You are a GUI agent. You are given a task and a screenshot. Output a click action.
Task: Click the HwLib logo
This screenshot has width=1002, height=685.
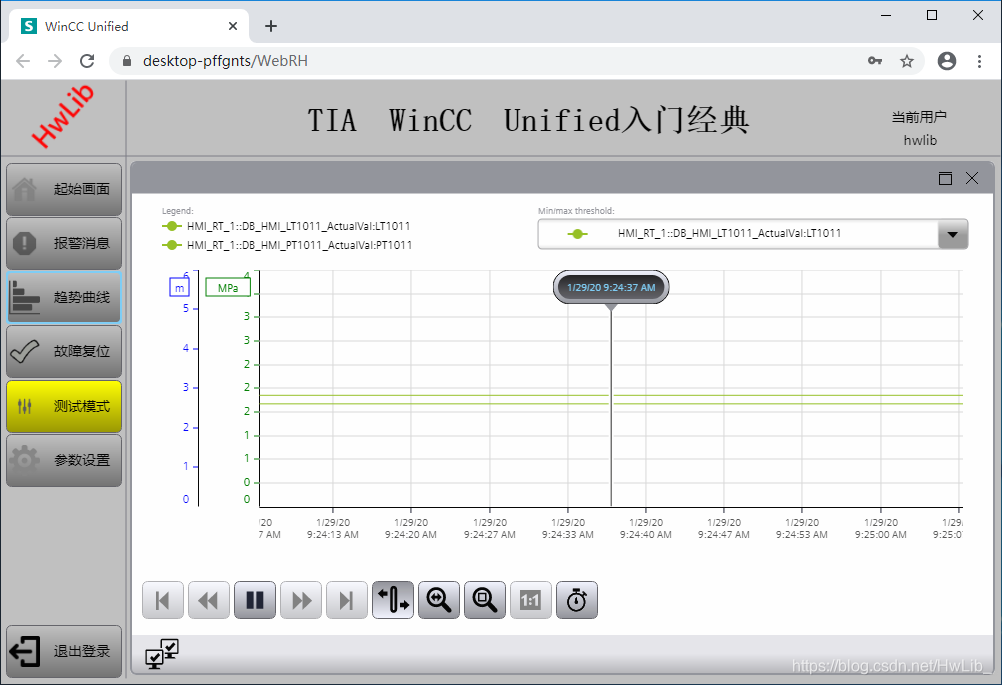pos(63,117)
